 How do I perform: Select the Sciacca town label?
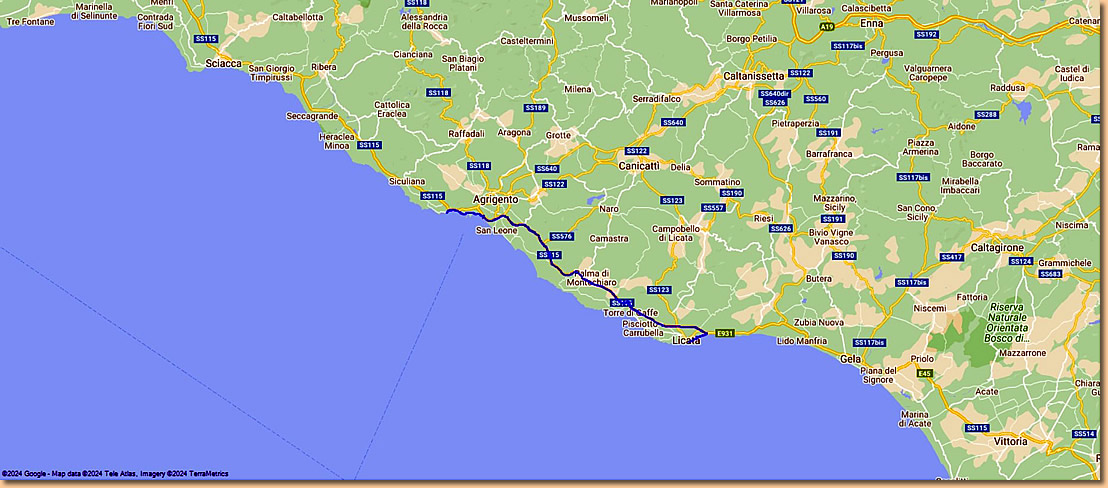[223, 64]
